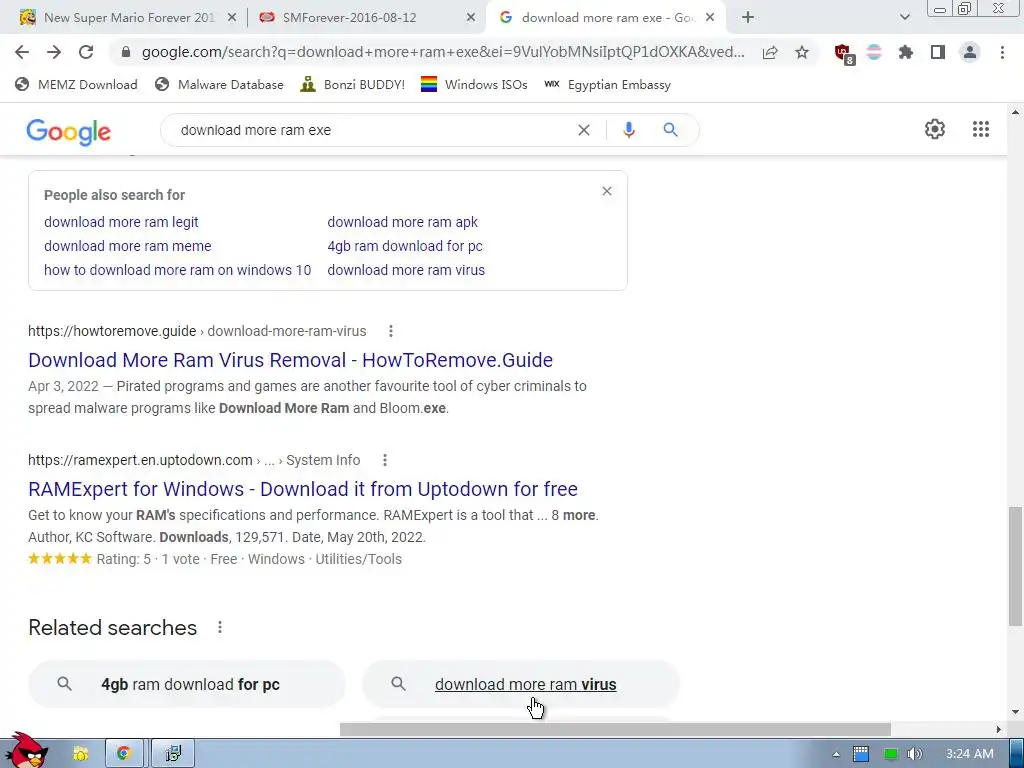This screenshot has width=1024, height=768.
Task: Show the tab search dropdown arrow
Action: click(904, 18)
